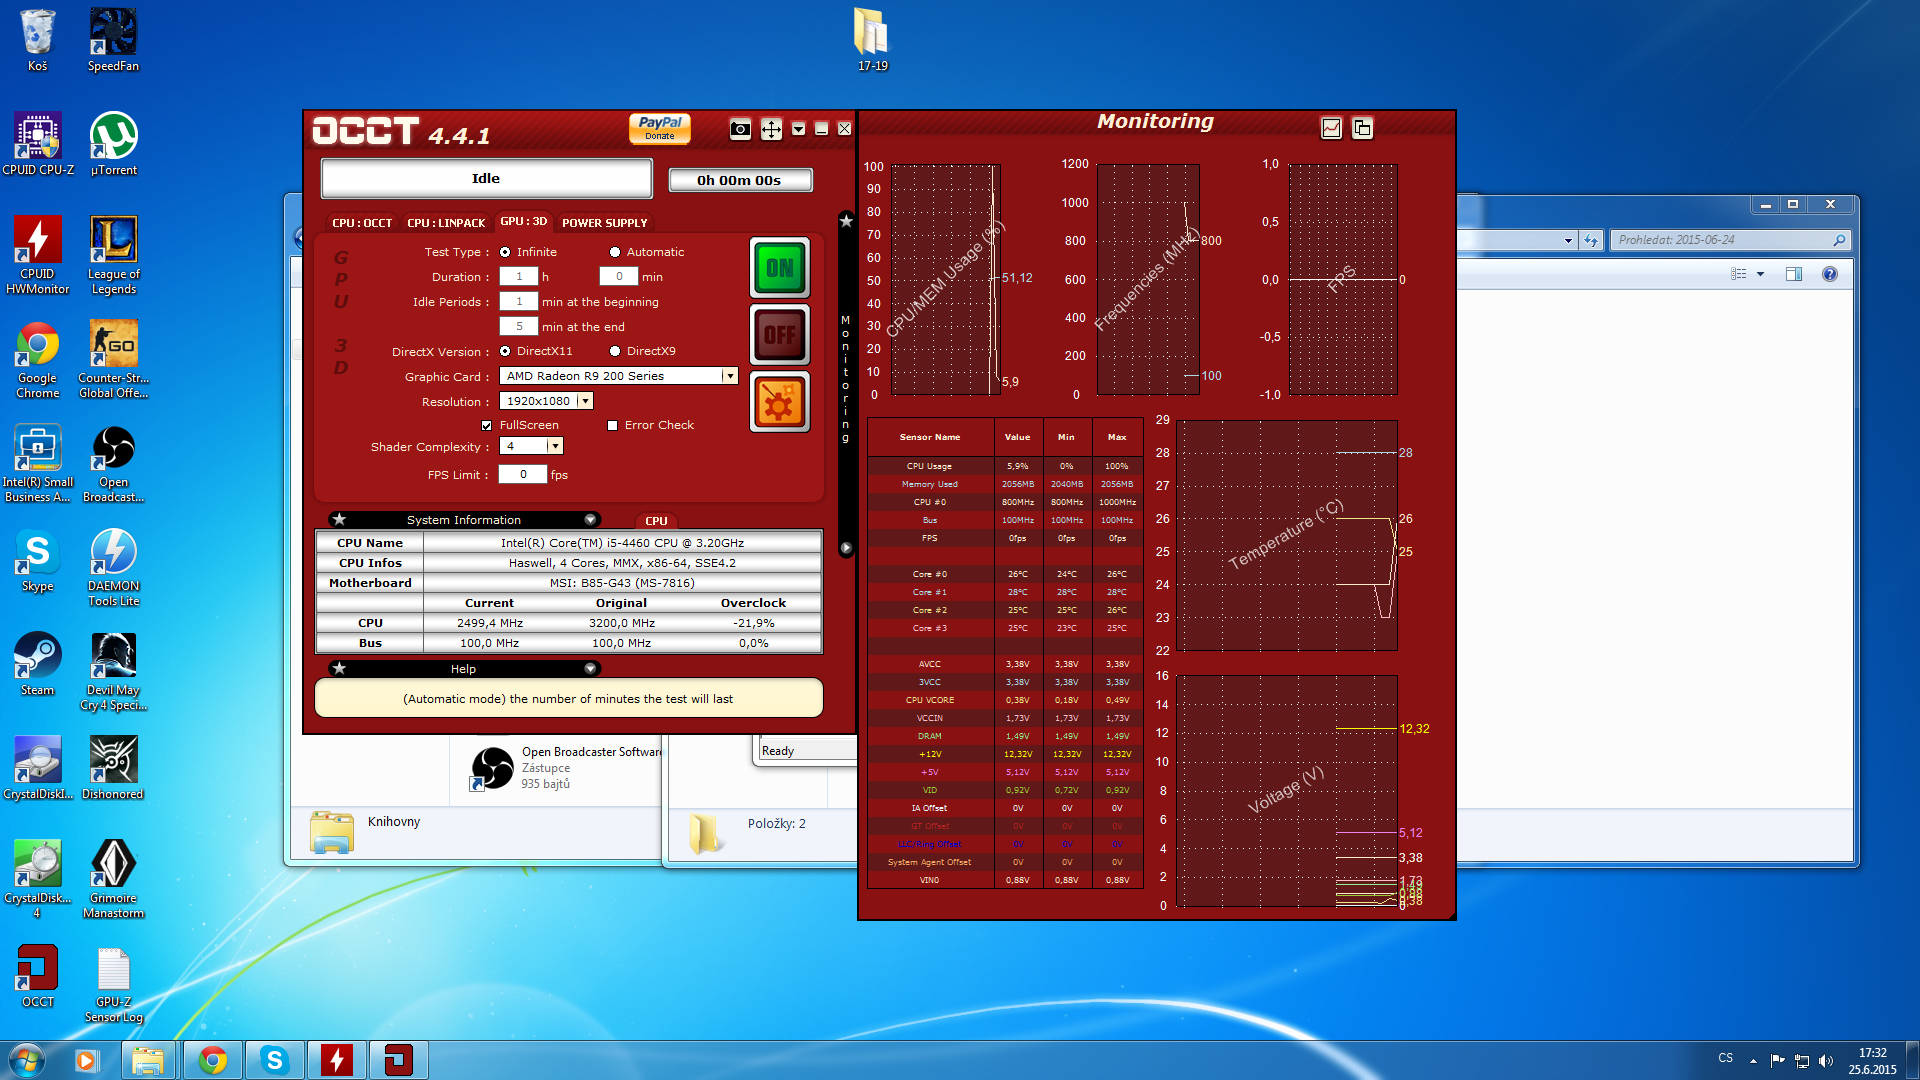Click Chrome icon in taskbar
This screenshot has height=1080, width=1920.
coord(212,1060)
